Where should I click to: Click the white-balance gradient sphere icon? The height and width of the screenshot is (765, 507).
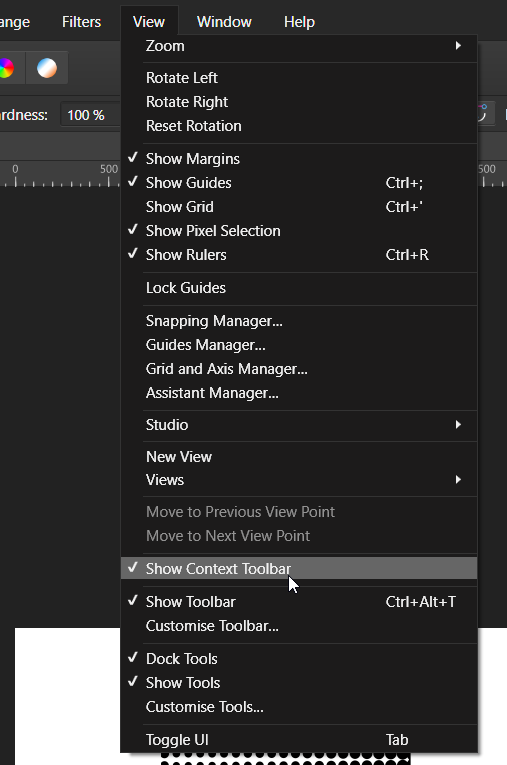(47, 68)
